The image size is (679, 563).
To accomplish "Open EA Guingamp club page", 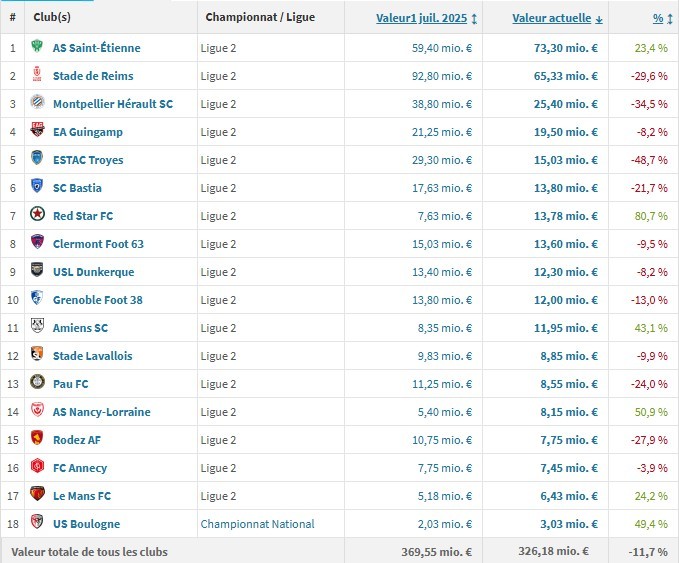I will [x=88, y=132].
